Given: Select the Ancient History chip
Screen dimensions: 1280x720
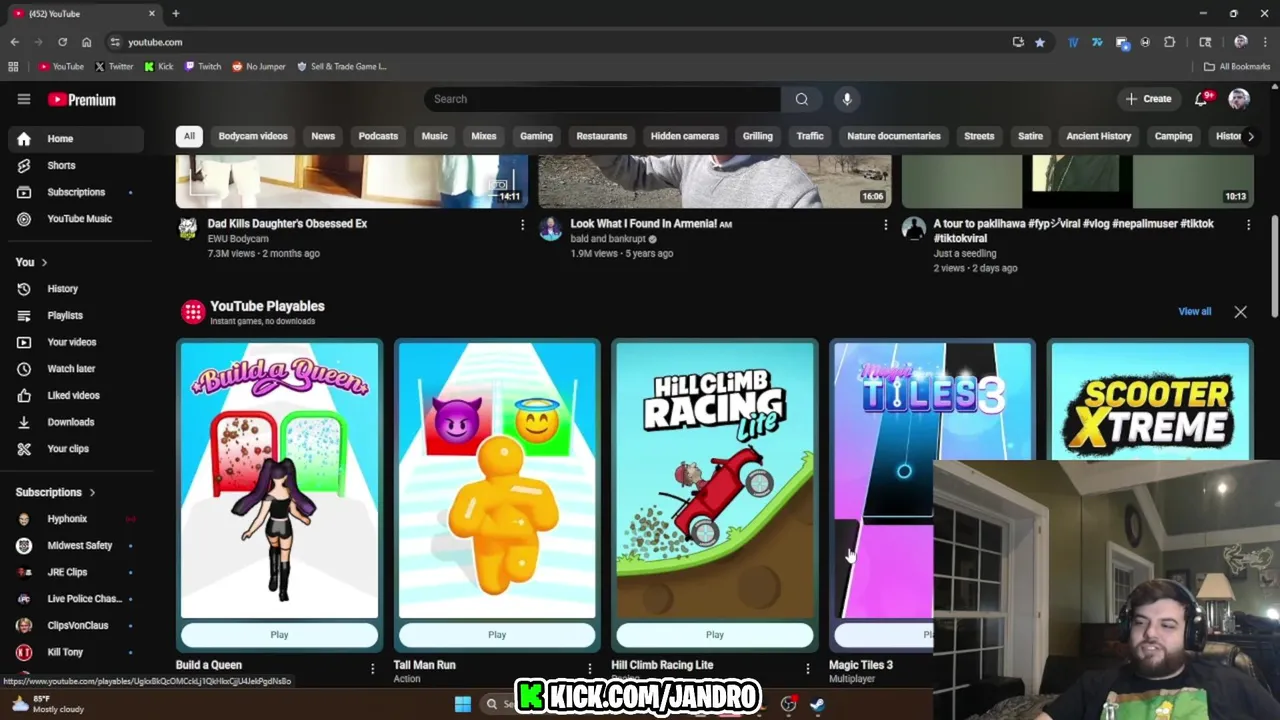Looking at the screenshot, I should coord(1098,136).
